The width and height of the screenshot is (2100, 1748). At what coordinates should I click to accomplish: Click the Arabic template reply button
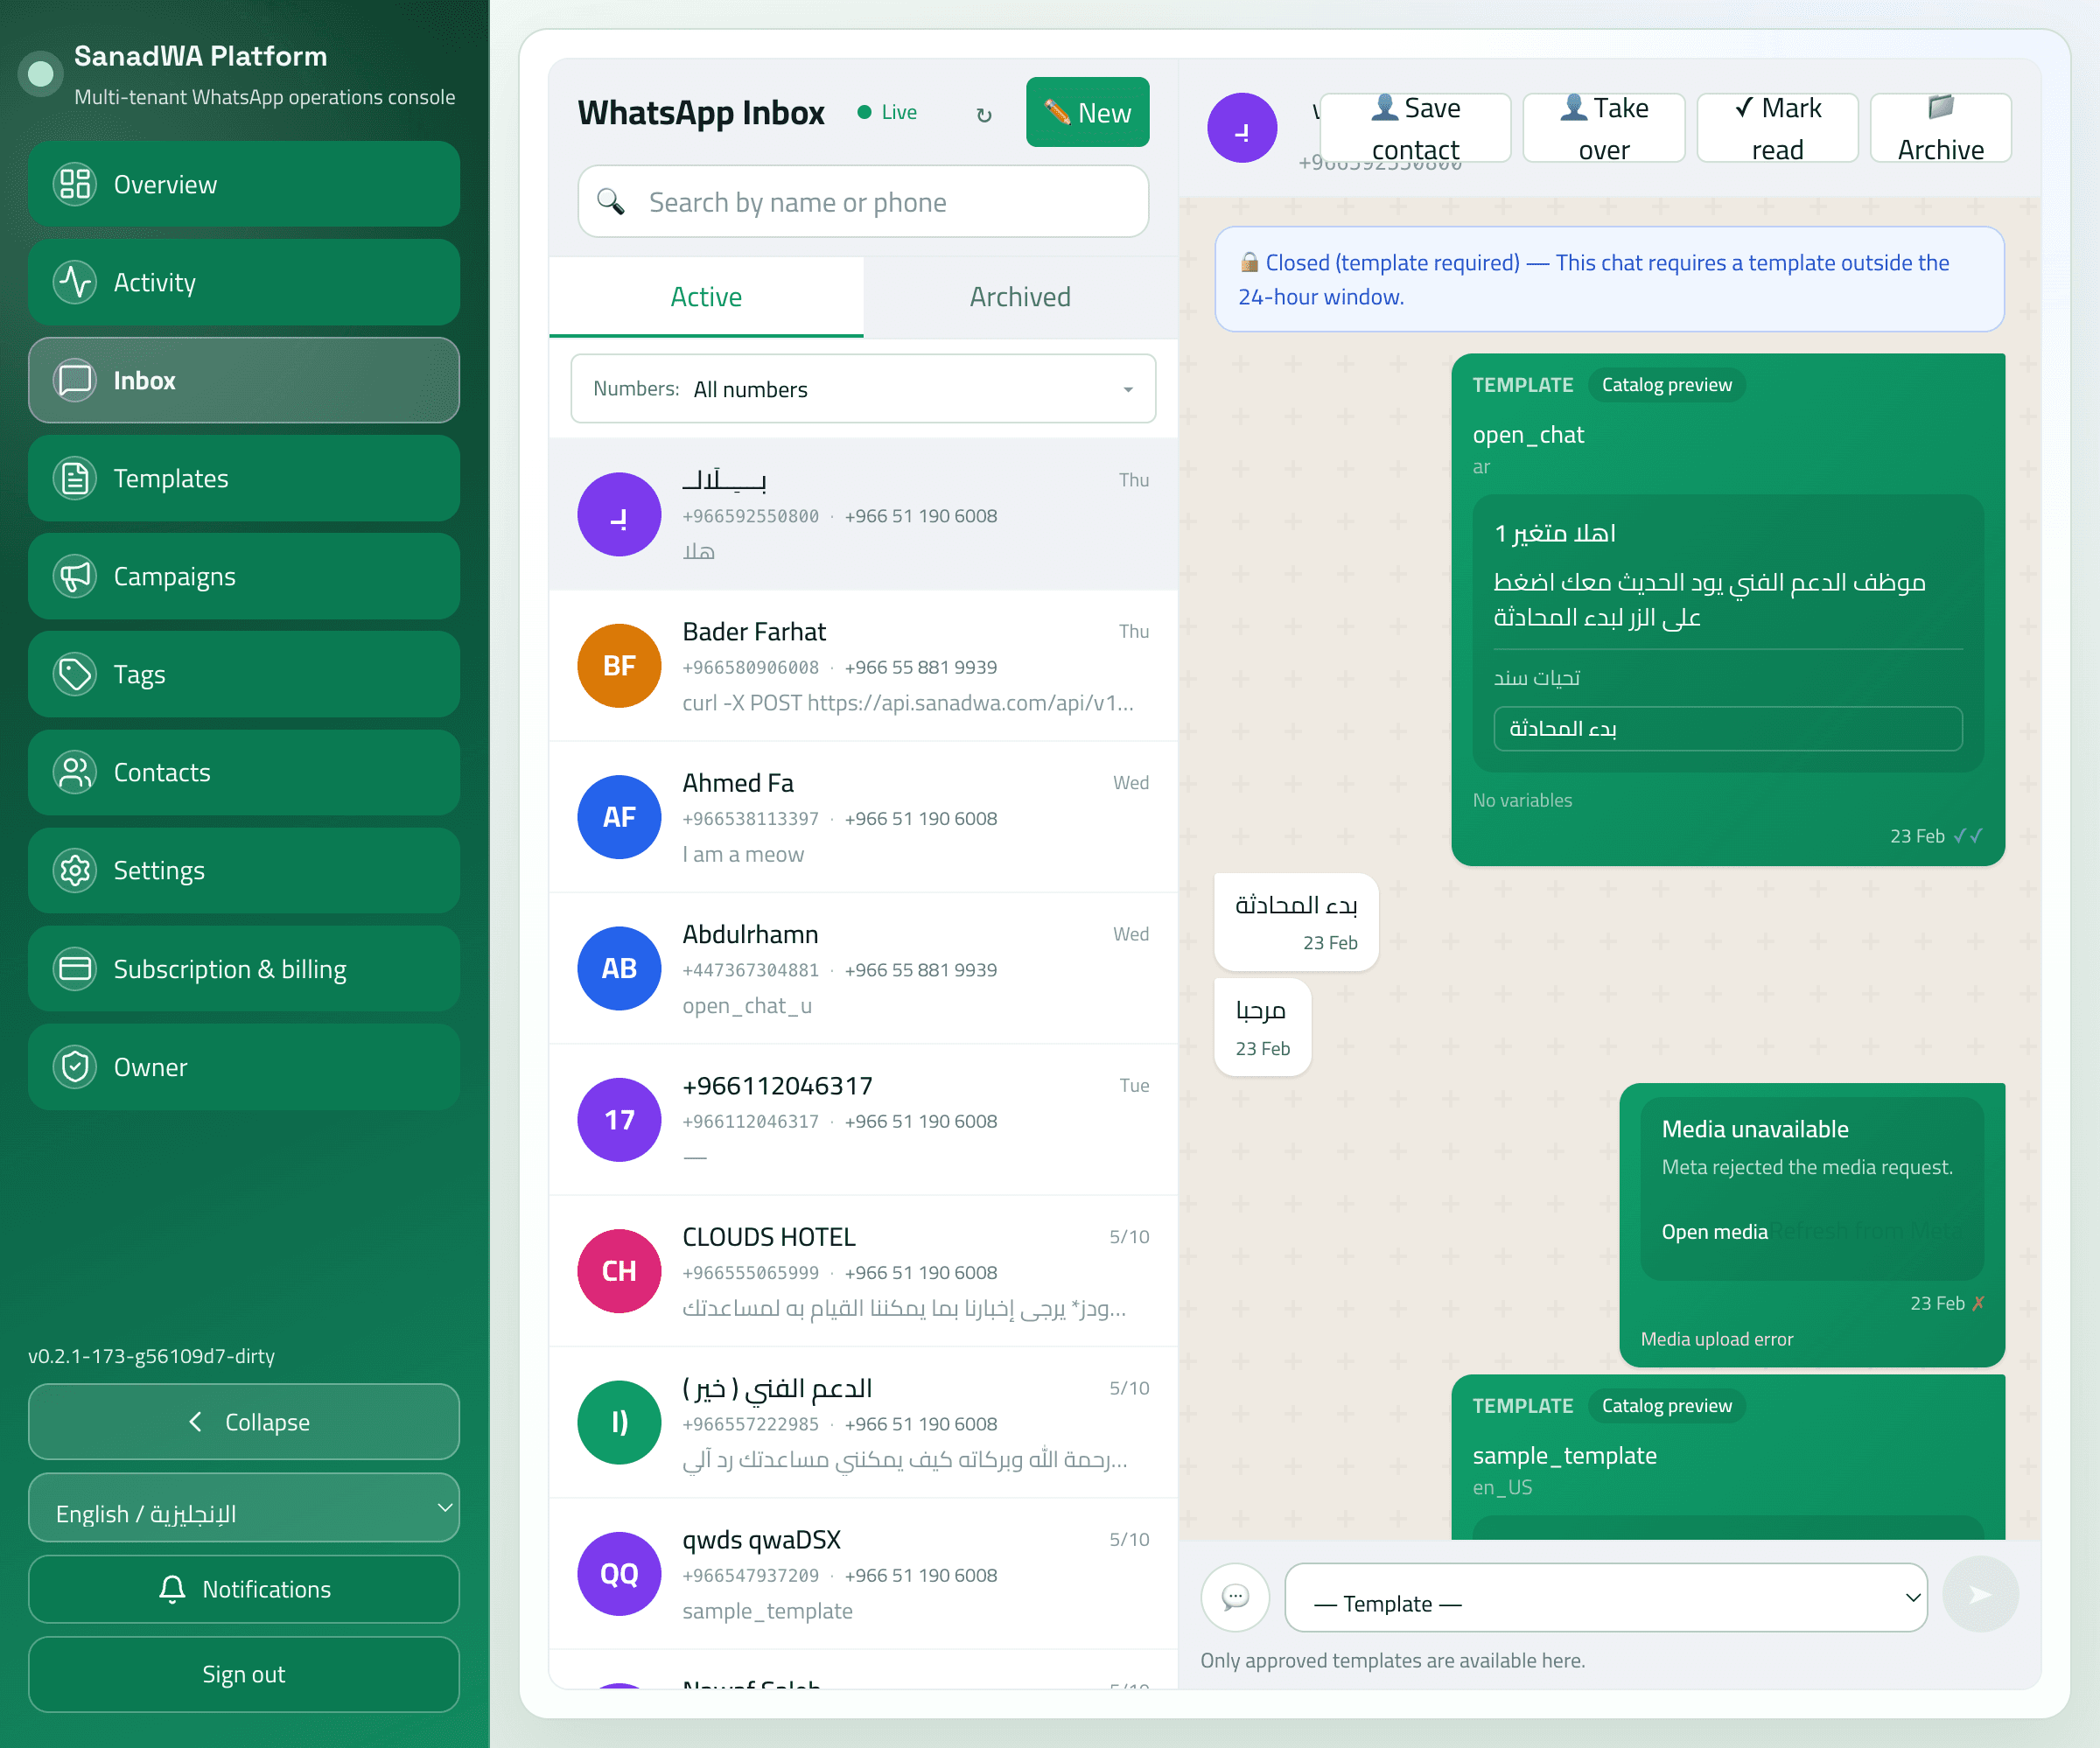tap(1727, 729)
